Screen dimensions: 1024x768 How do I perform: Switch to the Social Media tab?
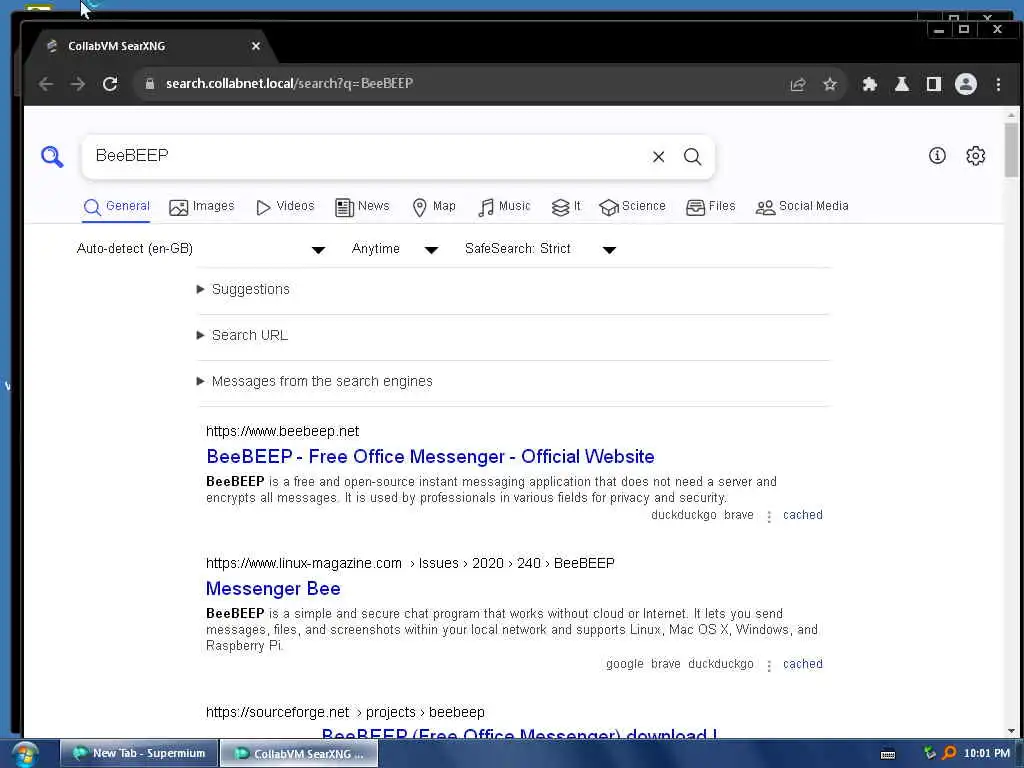coord(802,207)
